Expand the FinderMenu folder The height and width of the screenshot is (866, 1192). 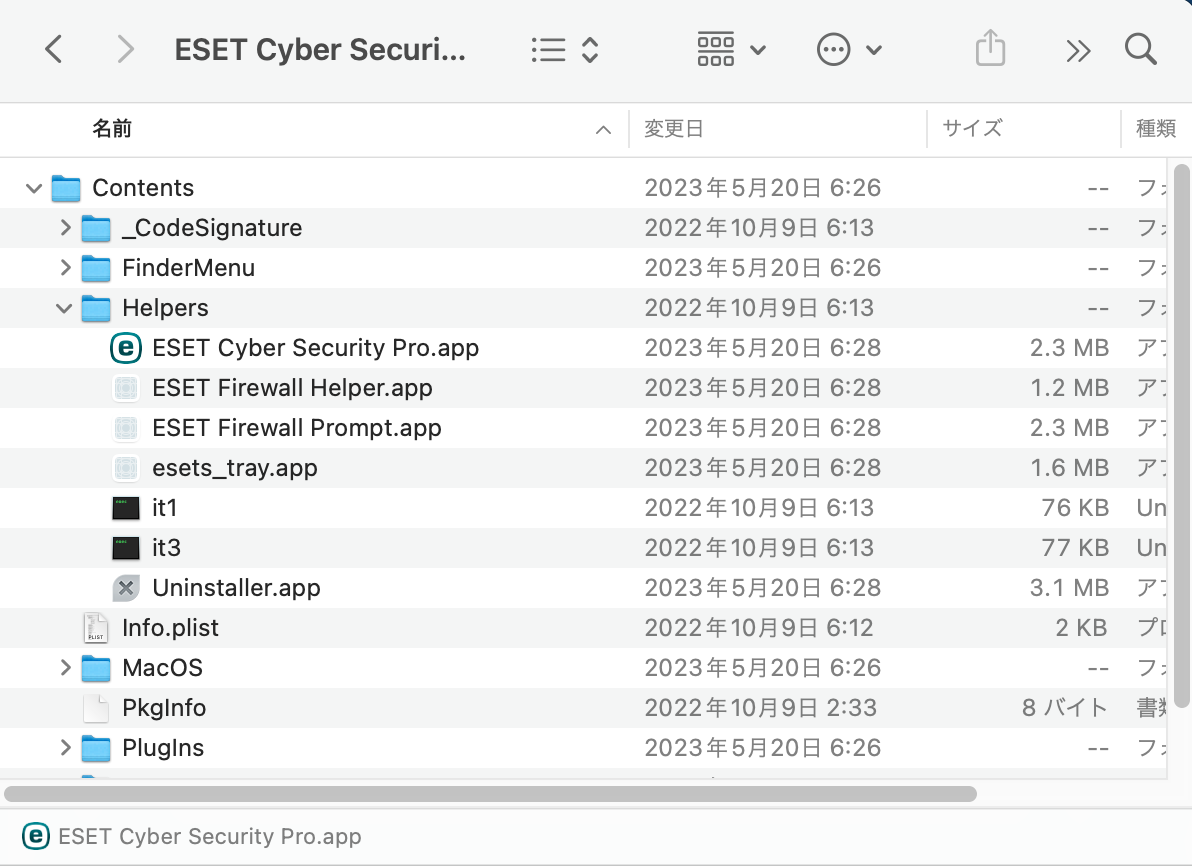65,268
